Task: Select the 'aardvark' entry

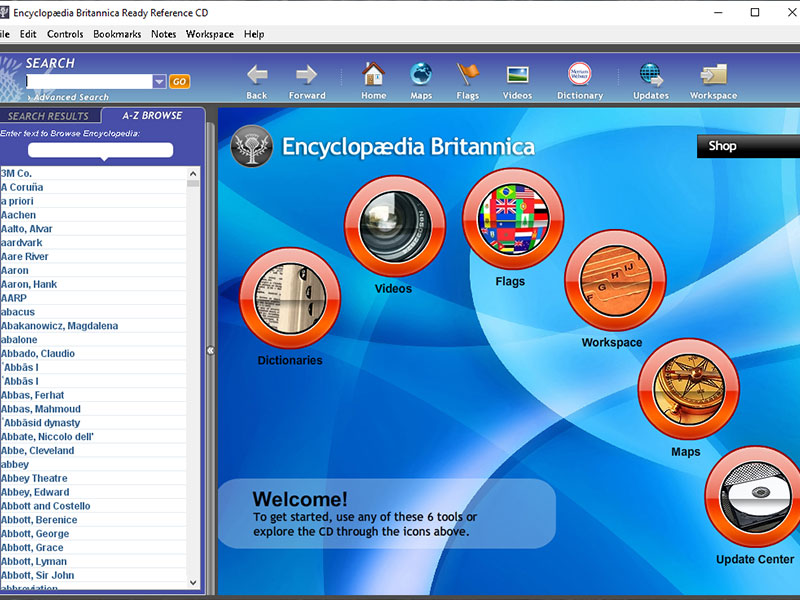Action: coord(93,242)
